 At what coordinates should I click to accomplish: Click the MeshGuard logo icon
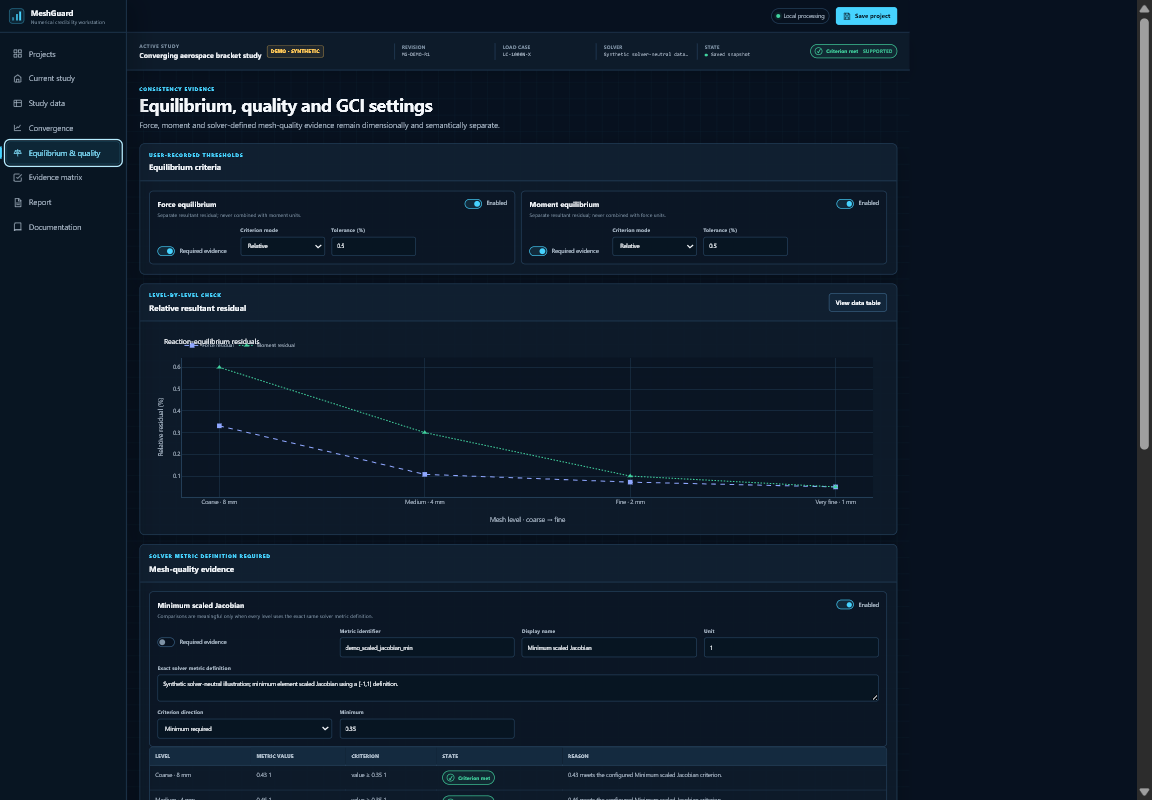(x=16, y=16)
